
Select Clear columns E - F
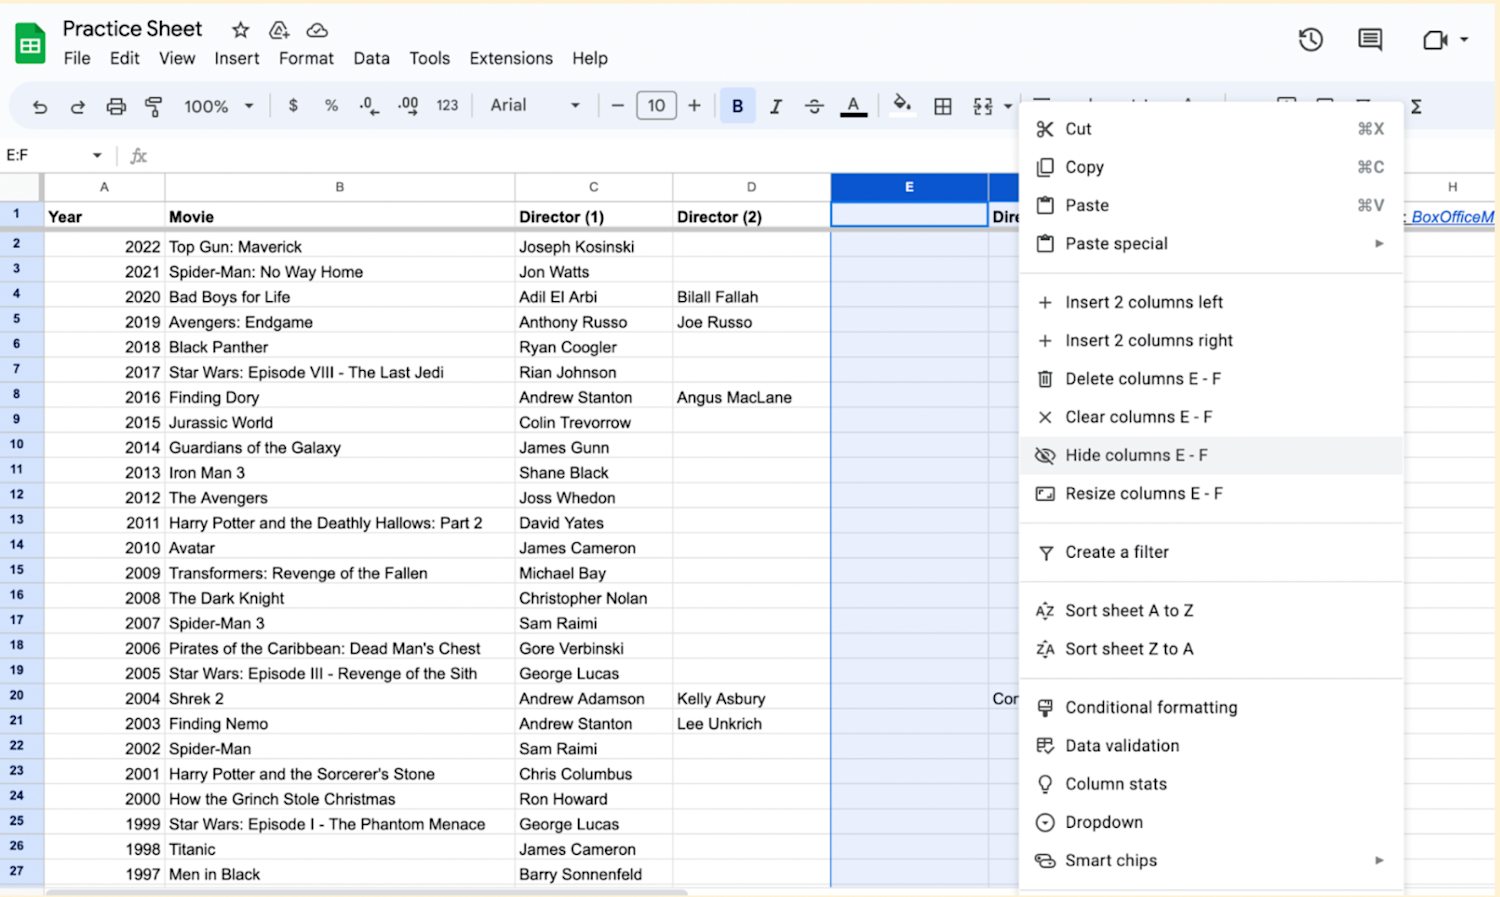click(x=1211, y=417)
